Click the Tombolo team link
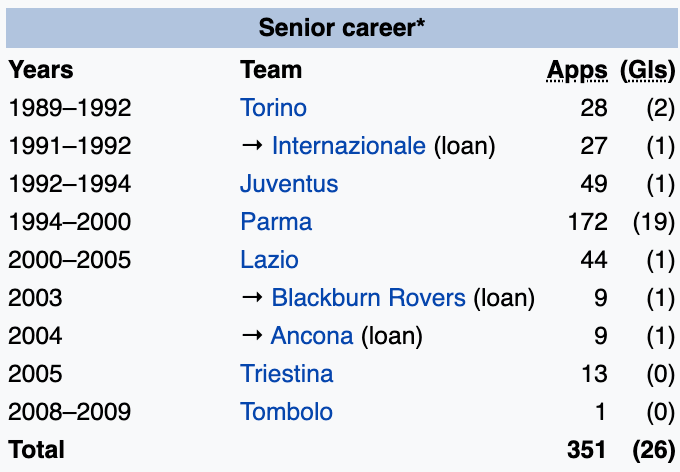 [x=287, y=412]
